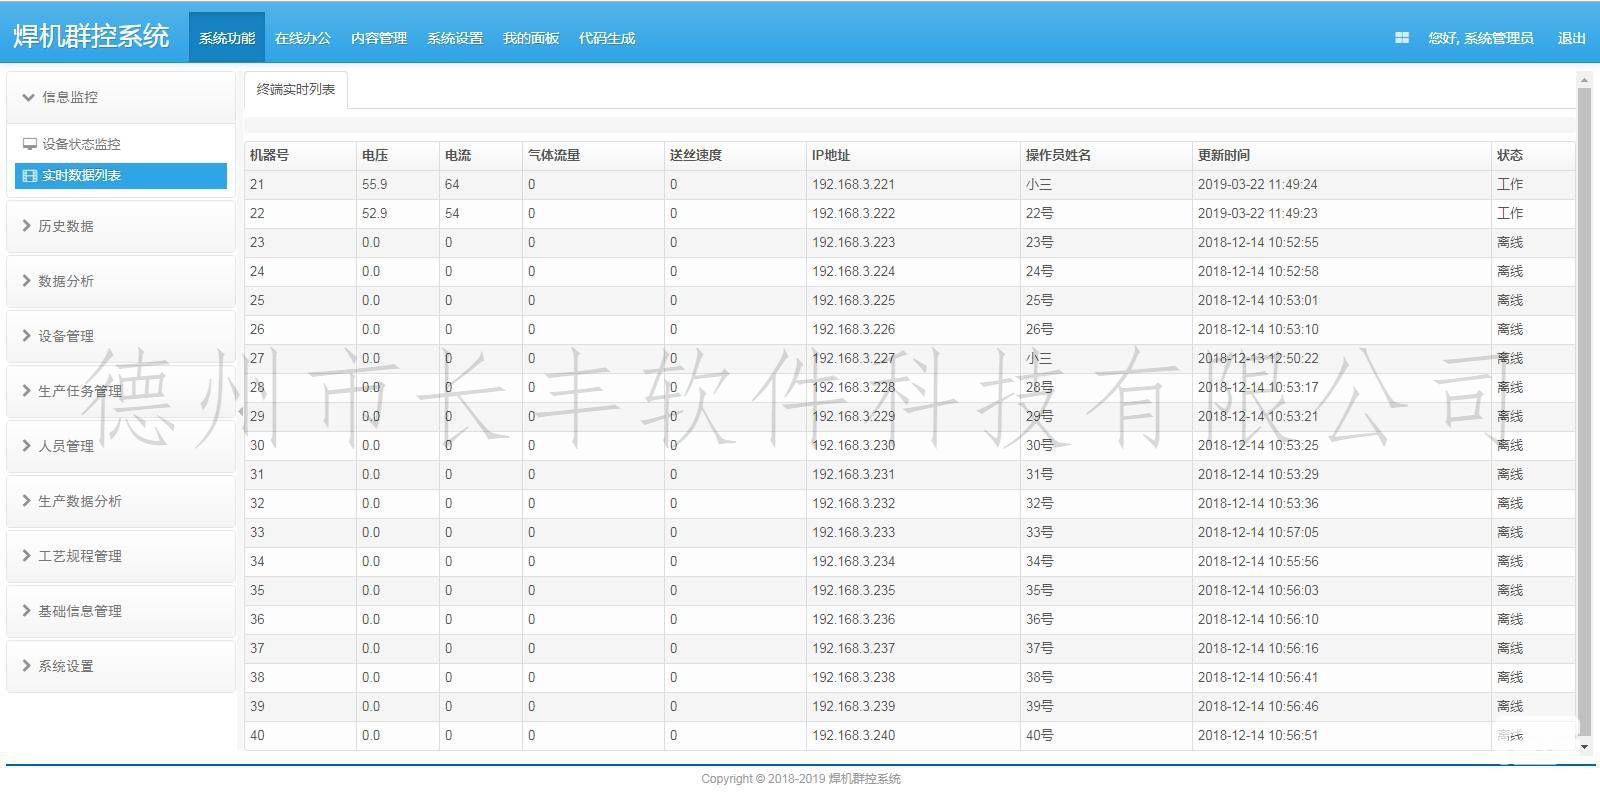Switch to the 内容管理 menu

tap(378, 38)
